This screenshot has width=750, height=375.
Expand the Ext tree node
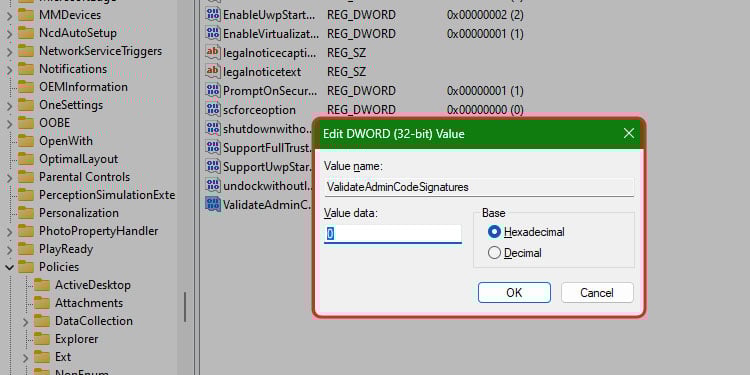(x=26, y=357)
